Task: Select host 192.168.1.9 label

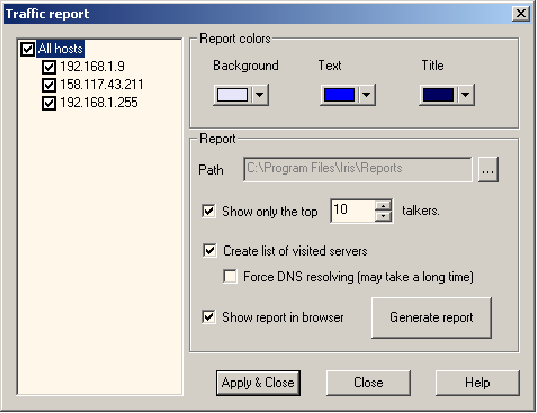Action: tap(92, 66)
